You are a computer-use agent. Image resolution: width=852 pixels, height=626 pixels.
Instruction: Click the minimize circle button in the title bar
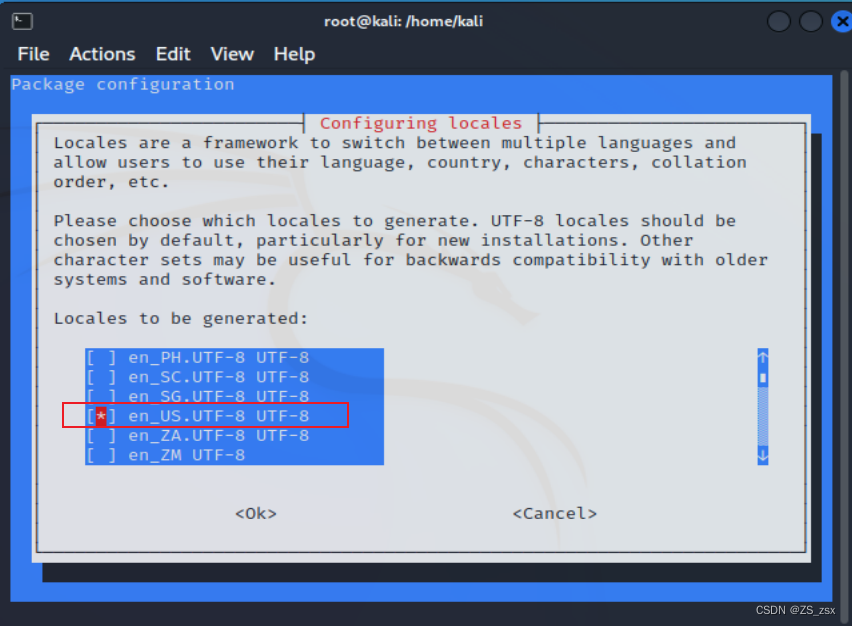pyautogui.click(x=779, y=22)
